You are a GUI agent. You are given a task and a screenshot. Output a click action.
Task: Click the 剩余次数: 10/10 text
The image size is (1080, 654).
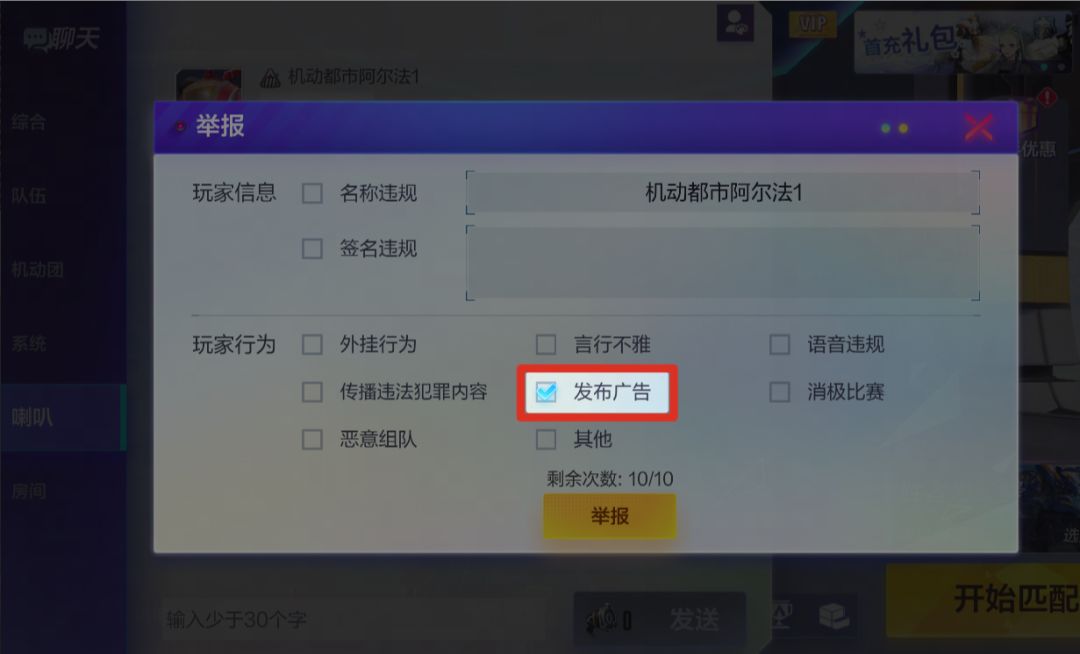tap(610, 478)
